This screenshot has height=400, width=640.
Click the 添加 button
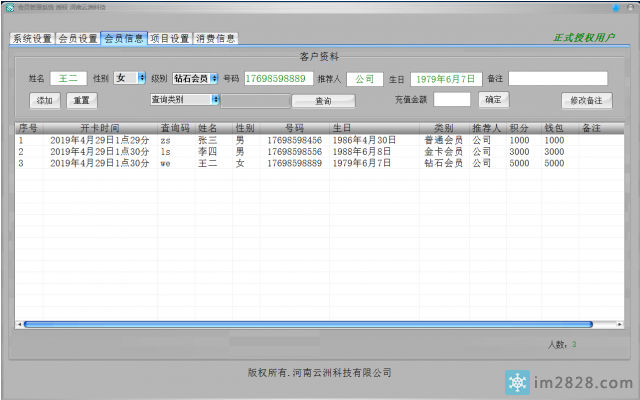[46, 100]
